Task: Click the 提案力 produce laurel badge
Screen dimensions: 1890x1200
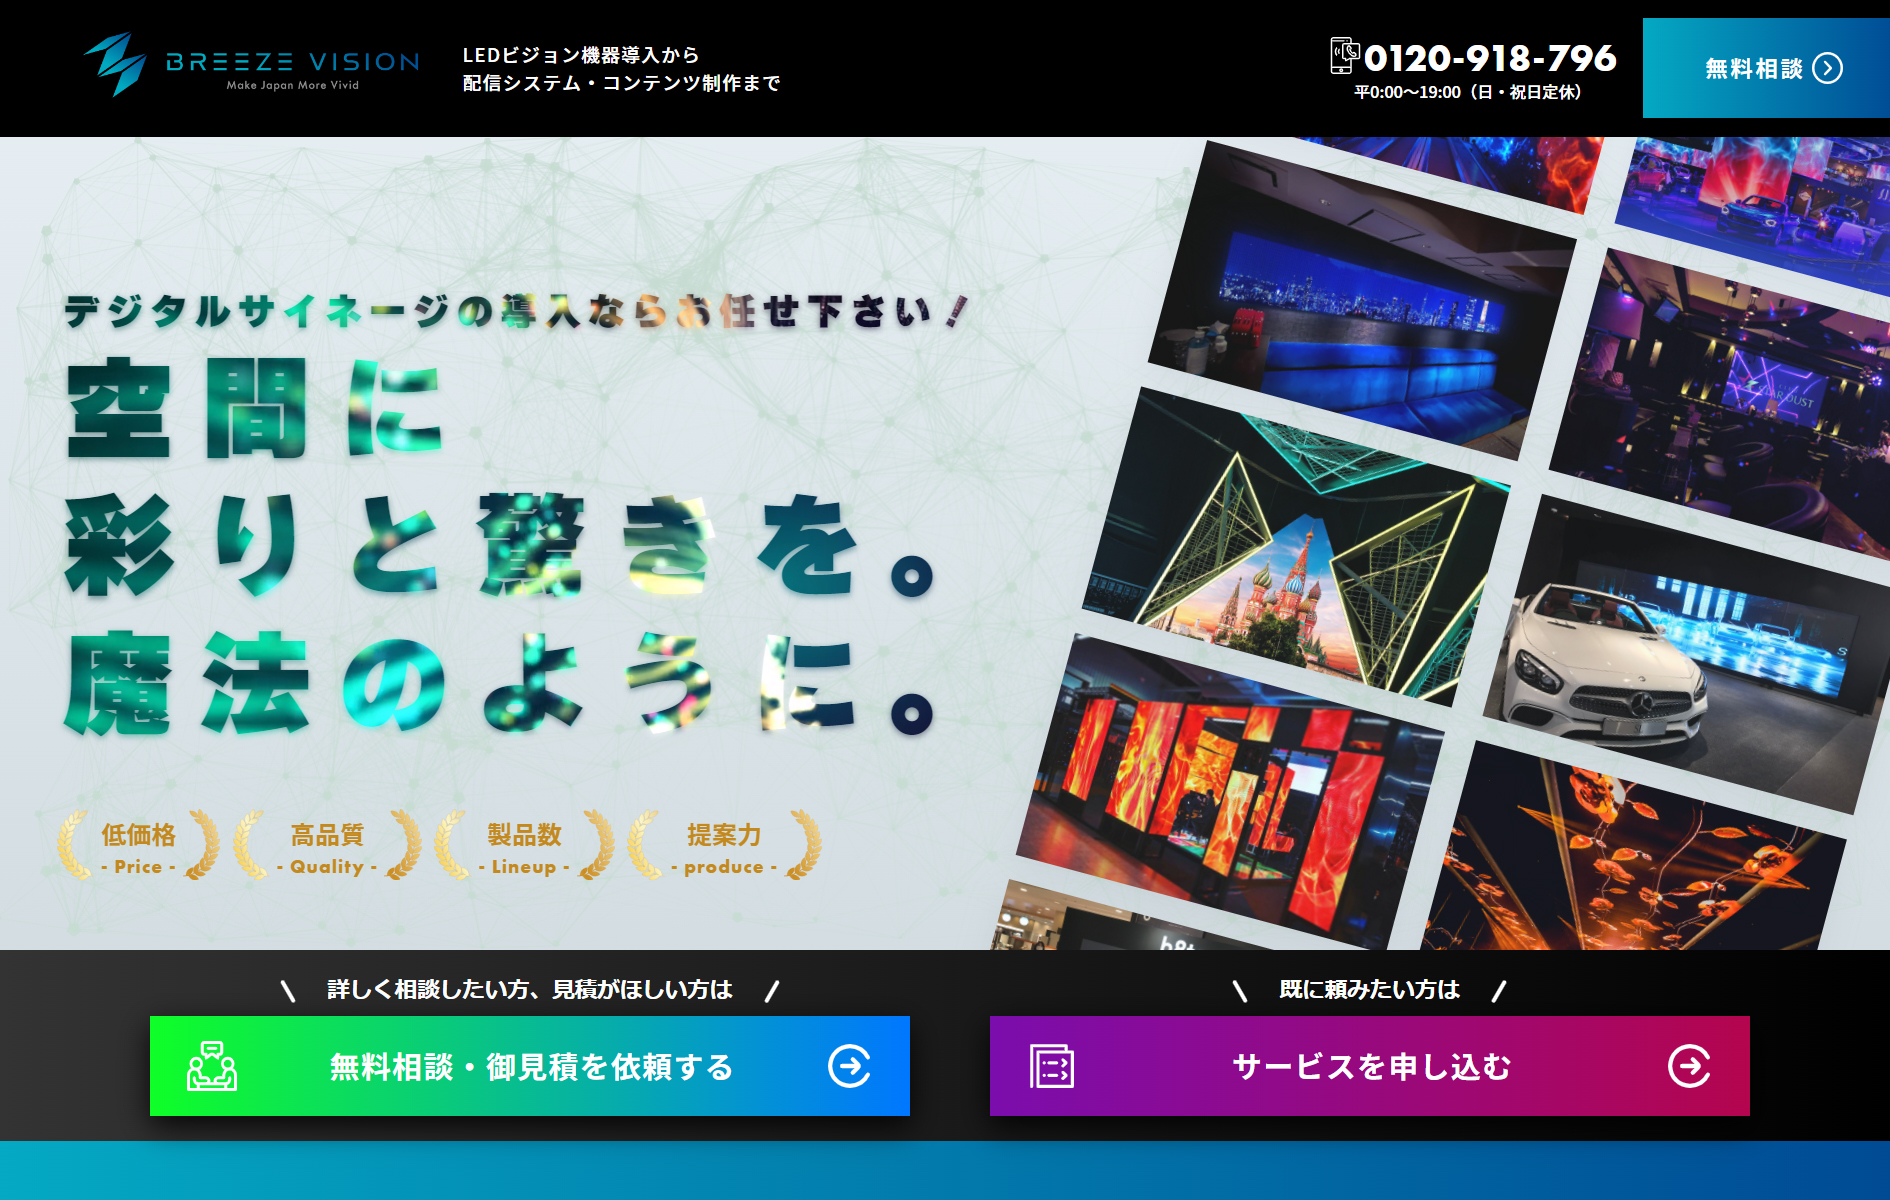Action: coord(724,847)
